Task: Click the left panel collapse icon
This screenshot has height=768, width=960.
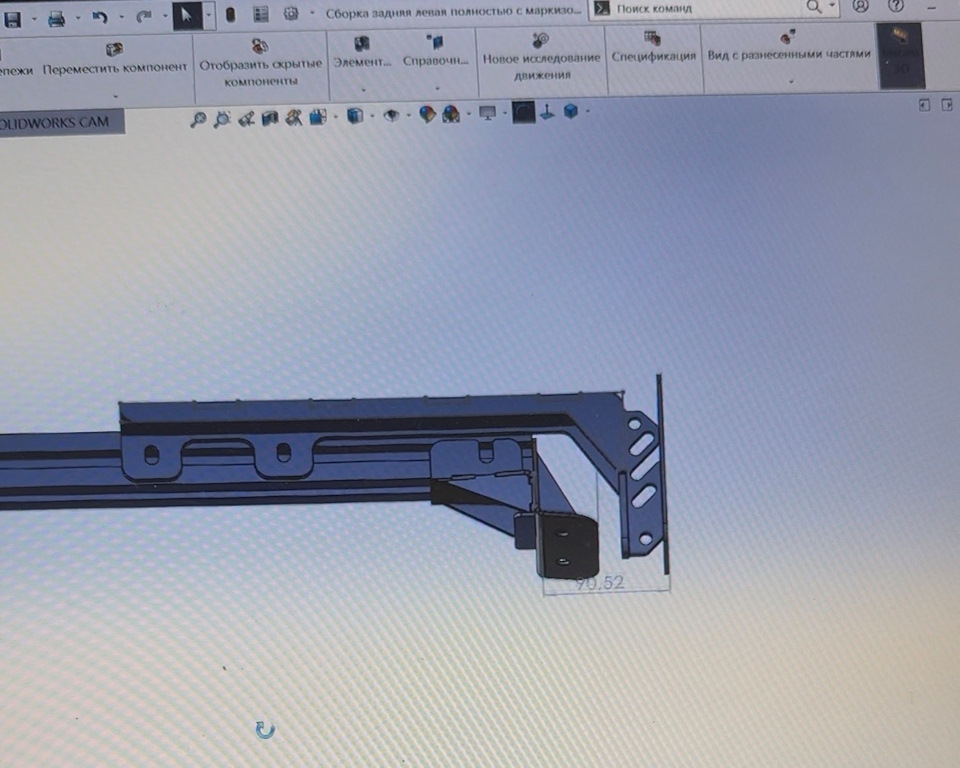Action: pyautogui.click(x=924, y=105)
